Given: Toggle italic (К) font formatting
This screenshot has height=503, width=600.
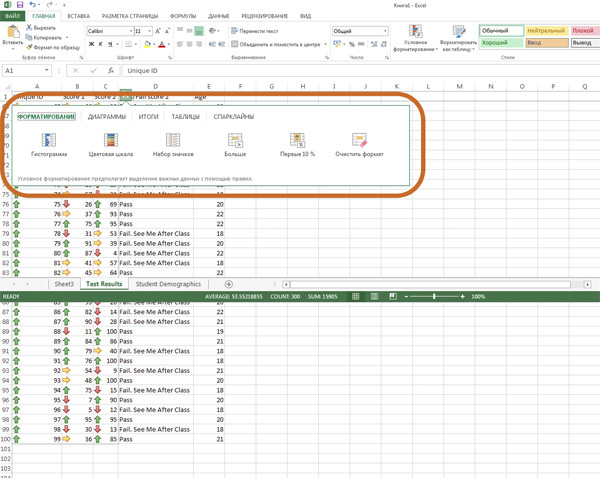Looking at the screenshot, I should click(100, 45).
